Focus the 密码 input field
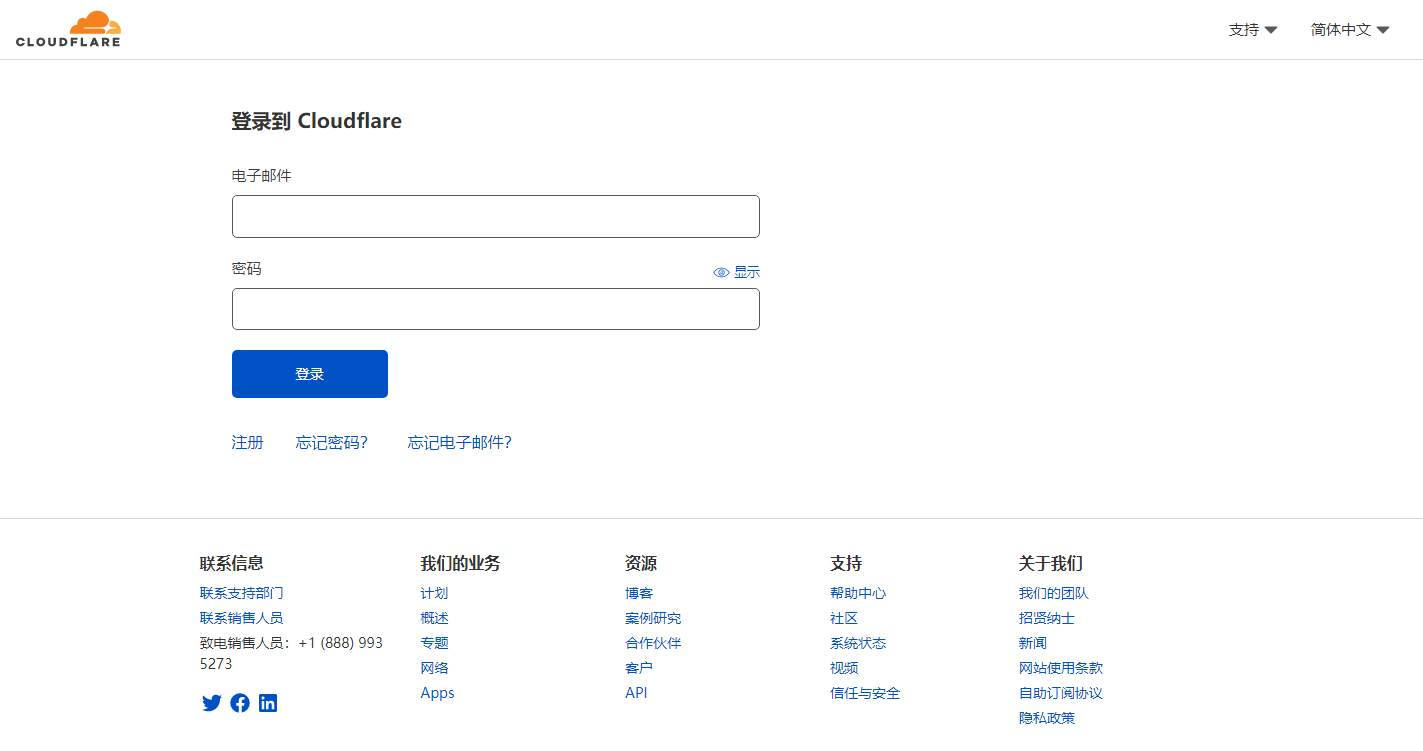Viewport: 1423px width, 751px height. [496, 309]
